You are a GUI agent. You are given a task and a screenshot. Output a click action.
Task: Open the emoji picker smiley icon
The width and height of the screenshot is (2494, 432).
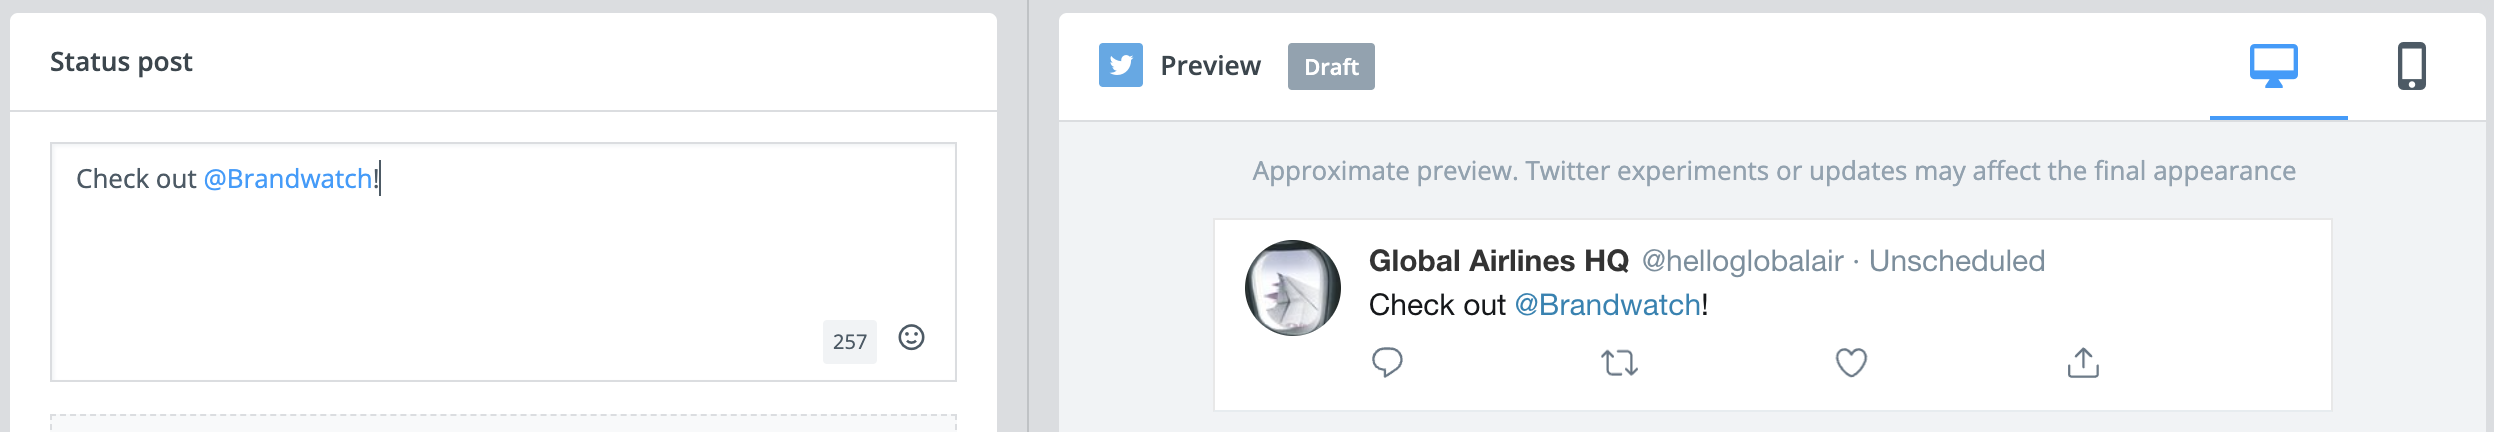(x=911, y=337)
